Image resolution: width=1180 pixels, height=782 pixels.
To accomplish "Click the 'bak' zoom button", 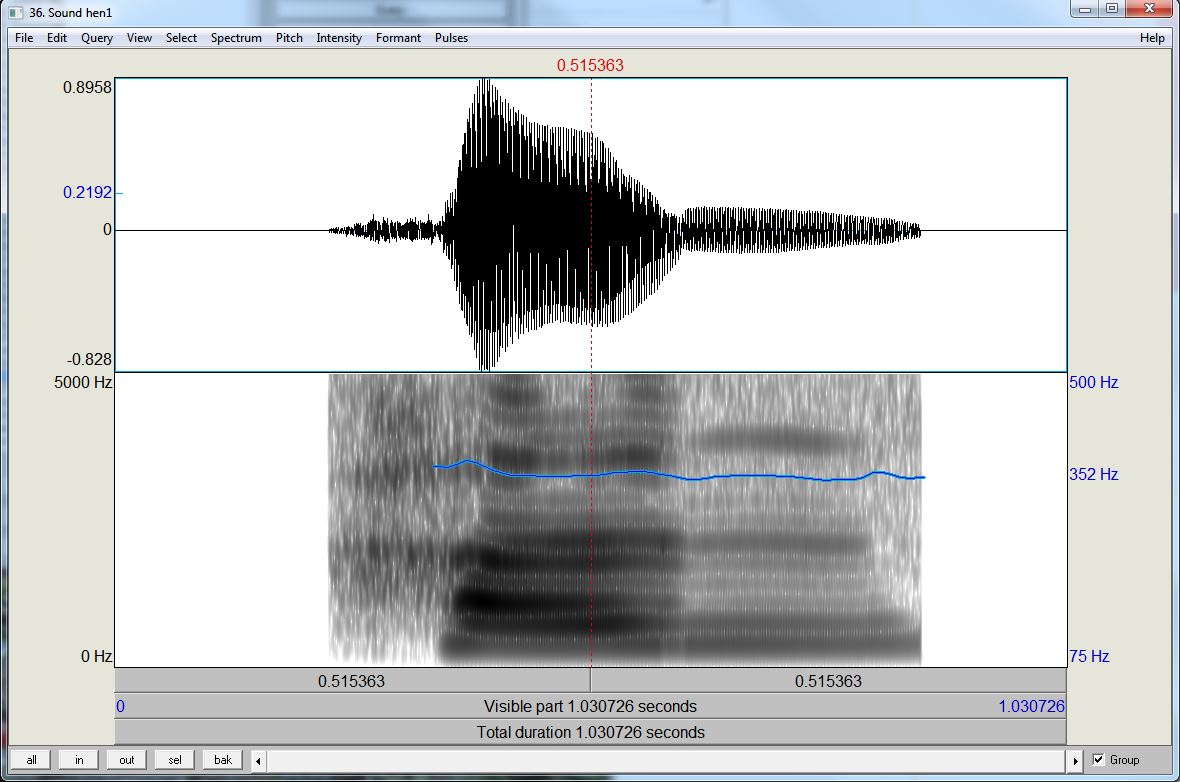I will (223, 760).
